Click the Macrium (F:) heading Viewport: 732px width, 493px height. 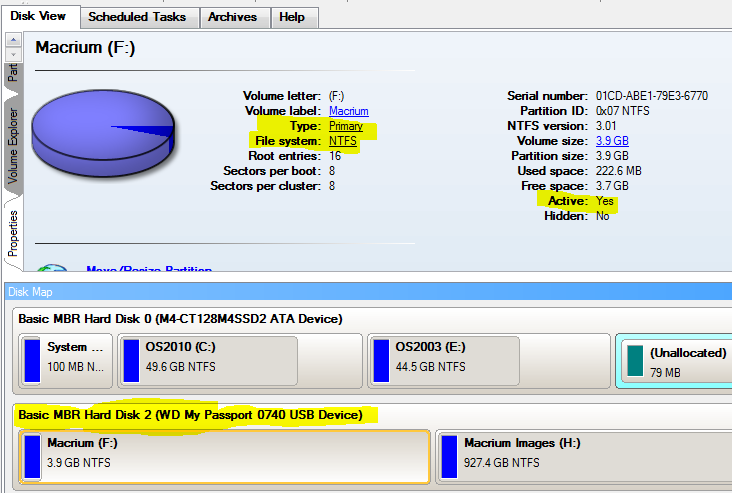(85, 48)
